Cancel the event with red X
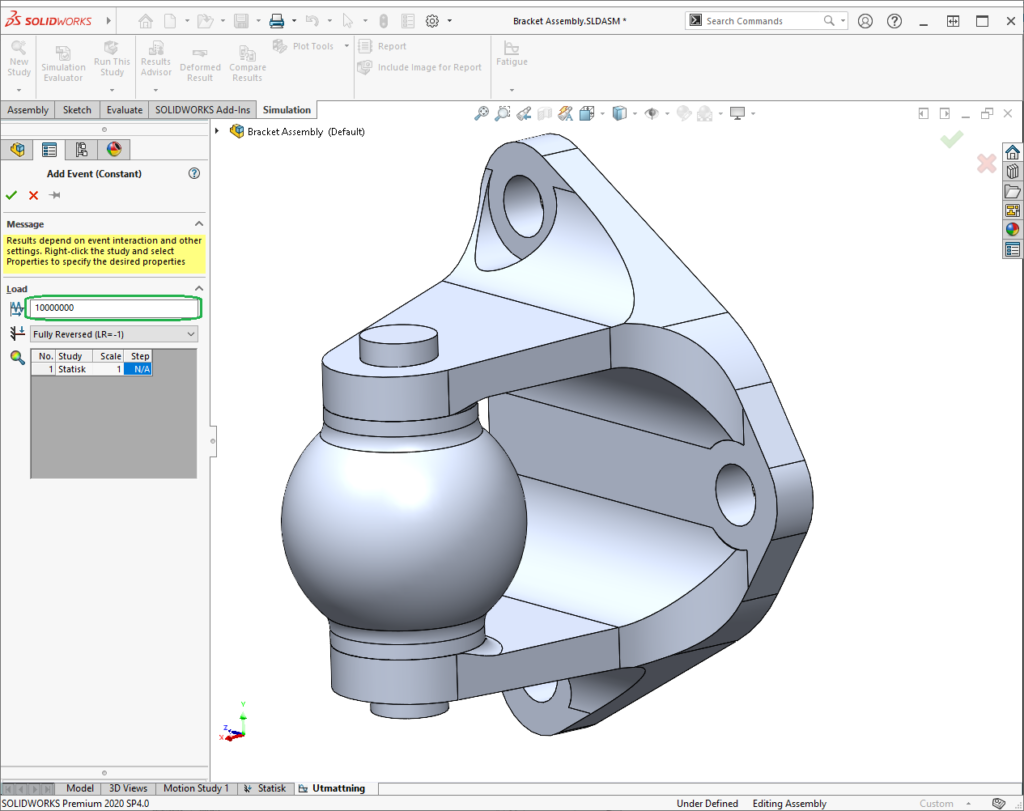Image resolution: width=1024 pixels, height=811 pixels. 34,195
